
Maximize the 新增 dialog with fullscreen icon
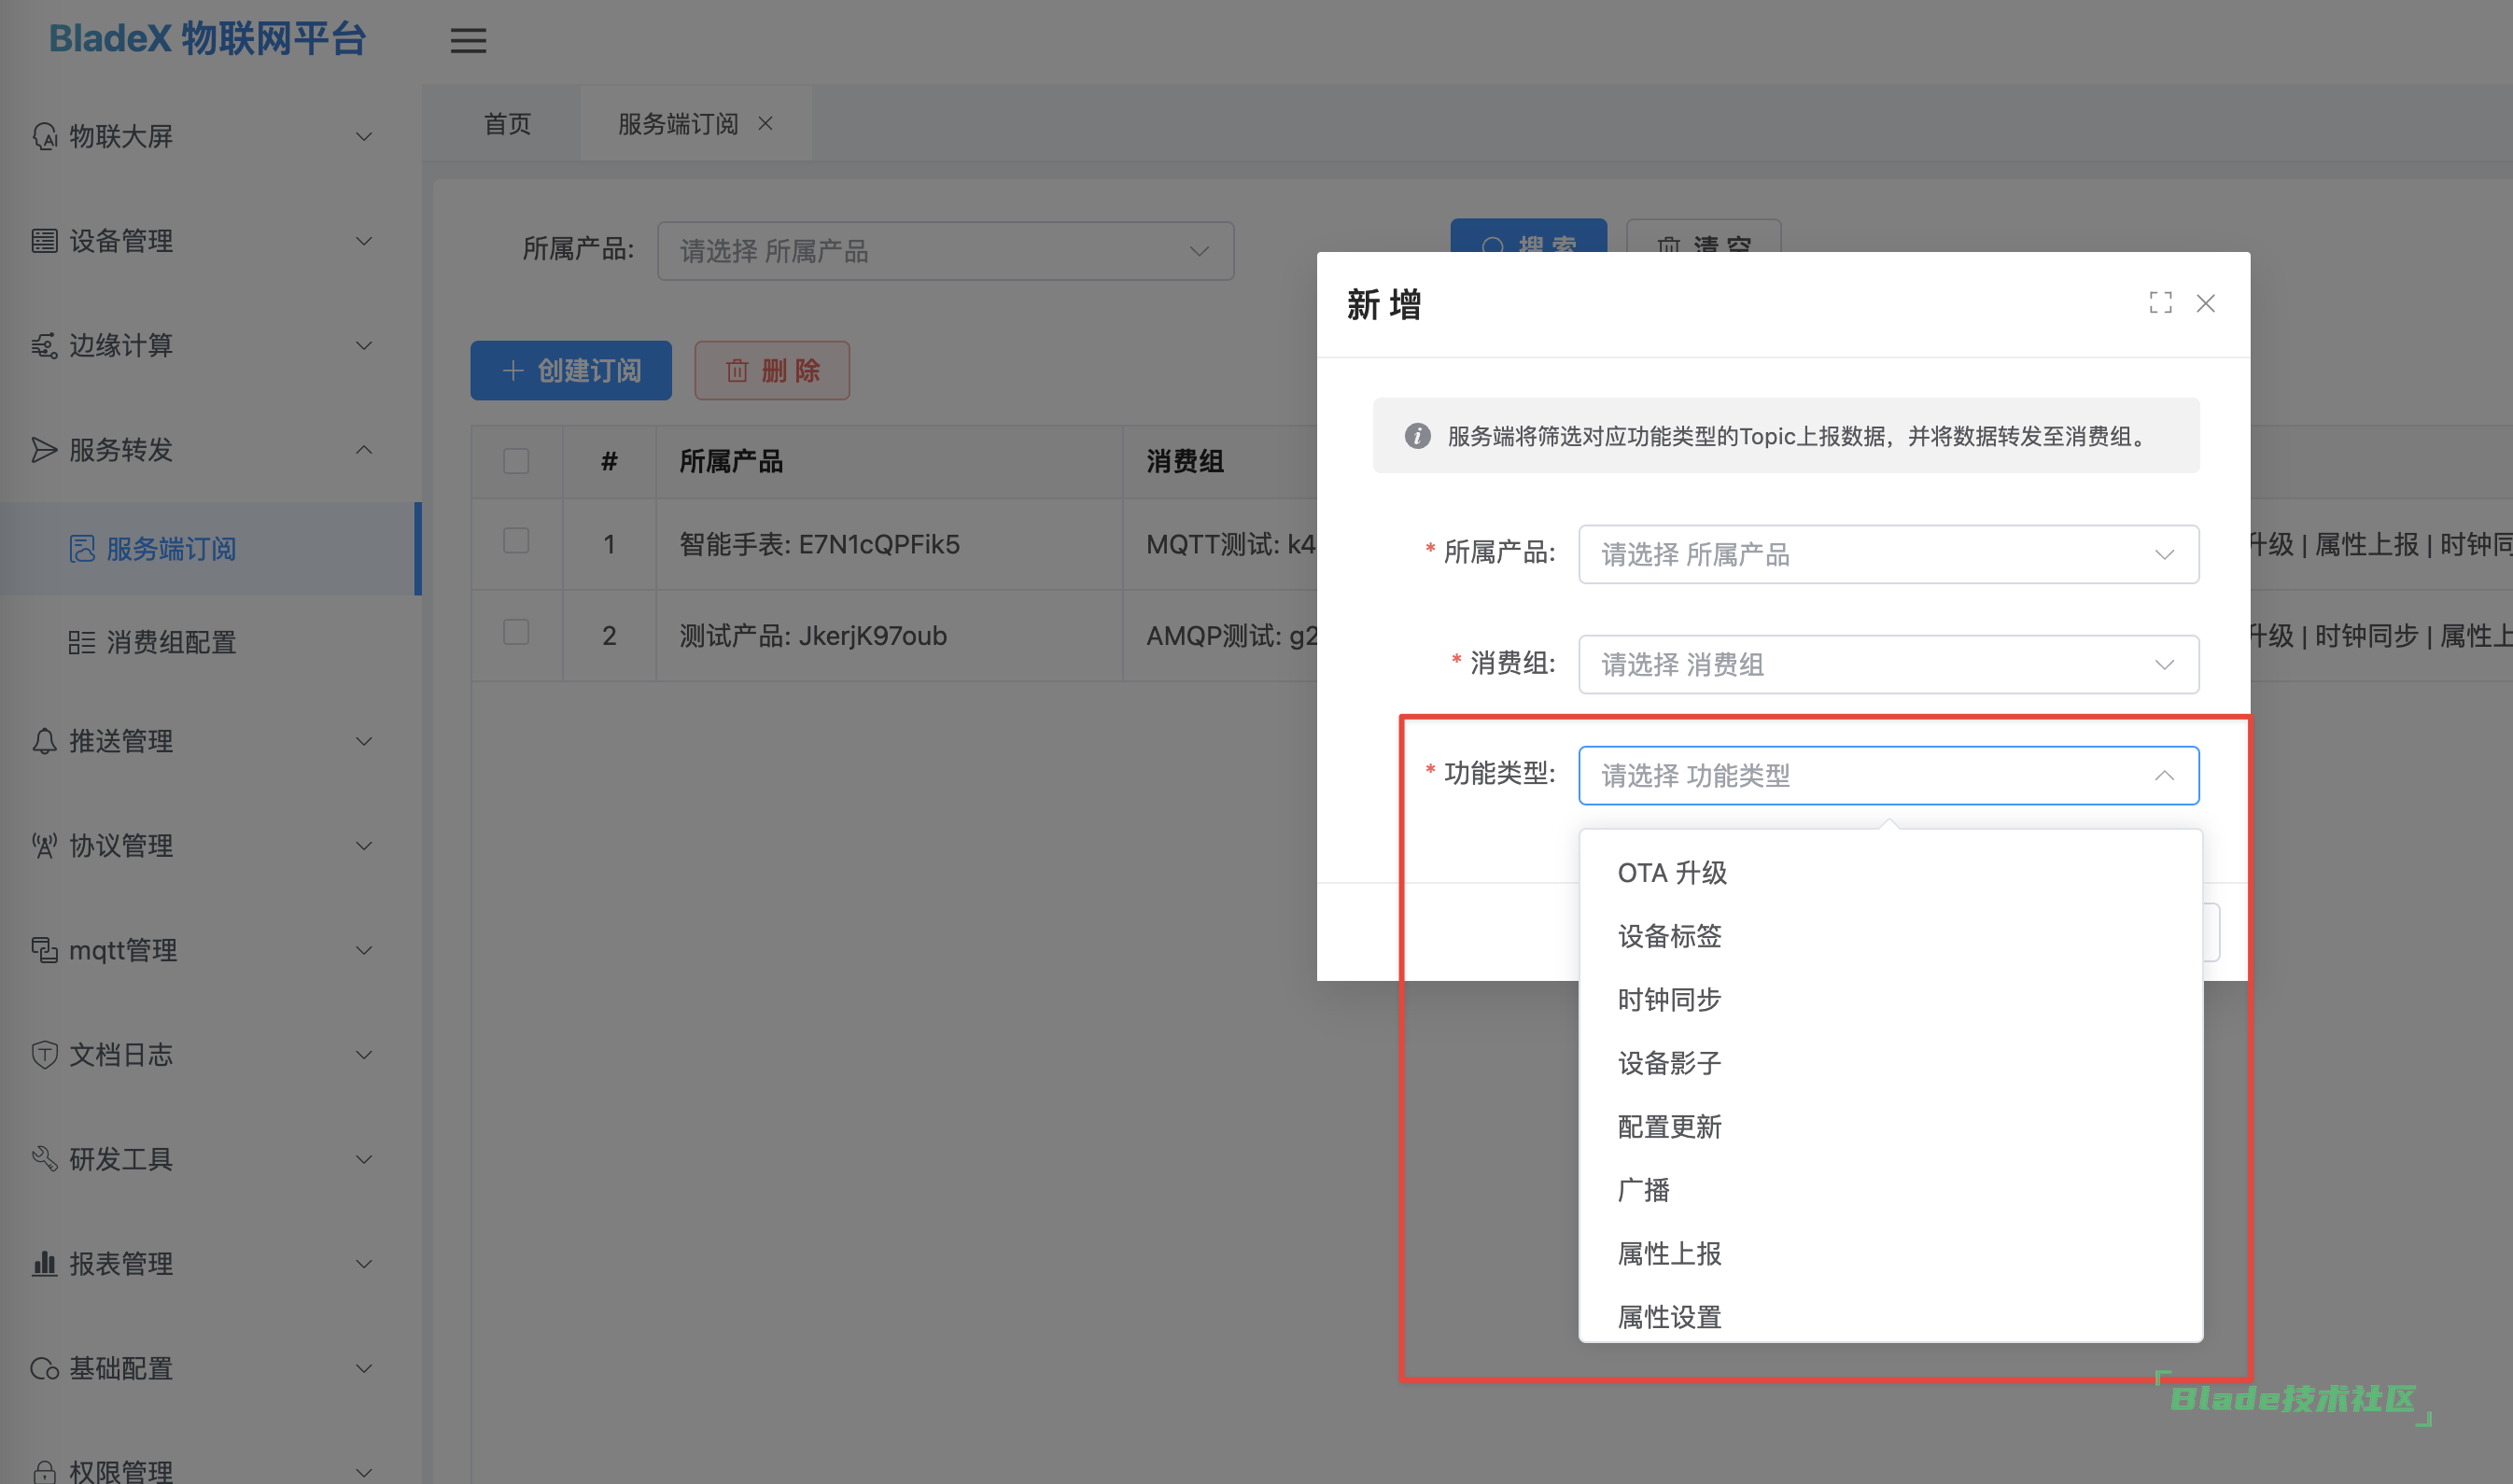[2161, 303]
